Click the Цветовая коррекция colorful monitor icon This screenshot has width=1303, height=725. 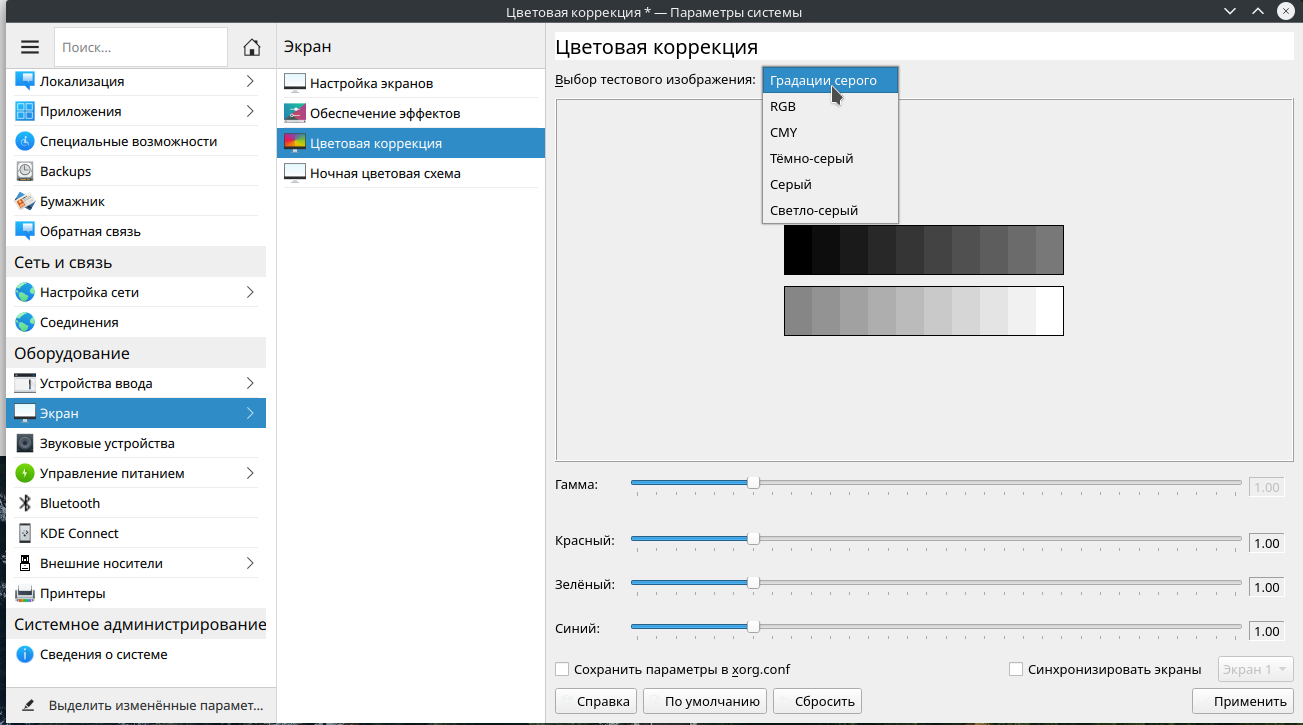click(295, 143)
